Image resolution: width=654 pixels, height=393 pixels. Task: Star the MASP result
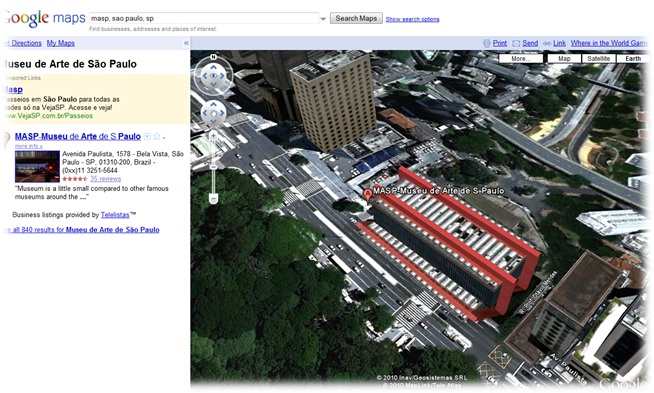pyautogui.click(x=156, y=136)
